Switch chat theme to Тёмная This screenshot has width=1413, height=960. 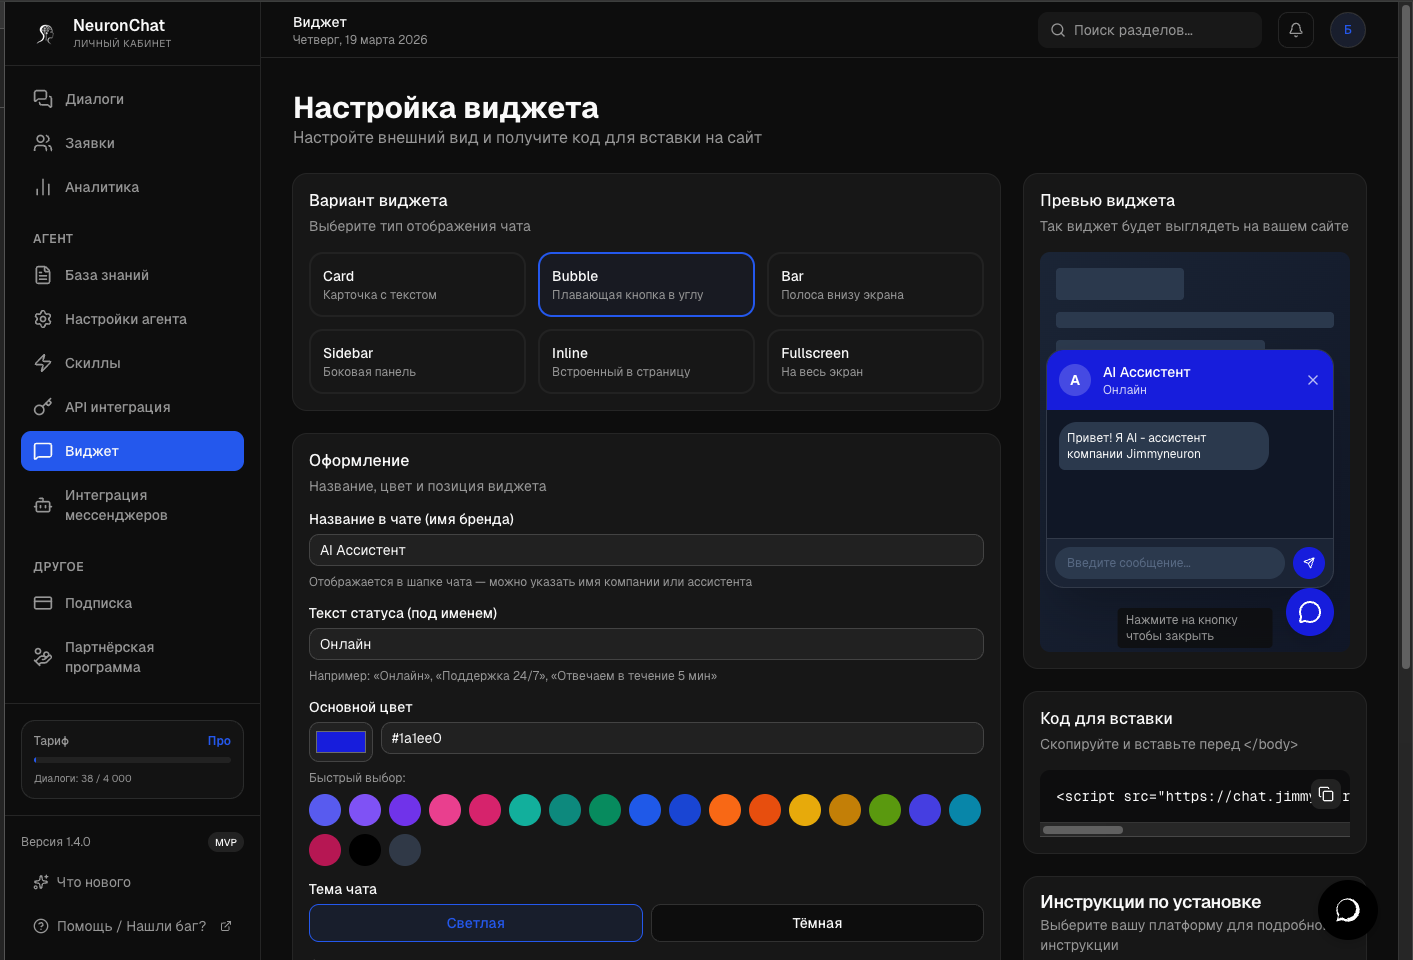pos(816,922)
